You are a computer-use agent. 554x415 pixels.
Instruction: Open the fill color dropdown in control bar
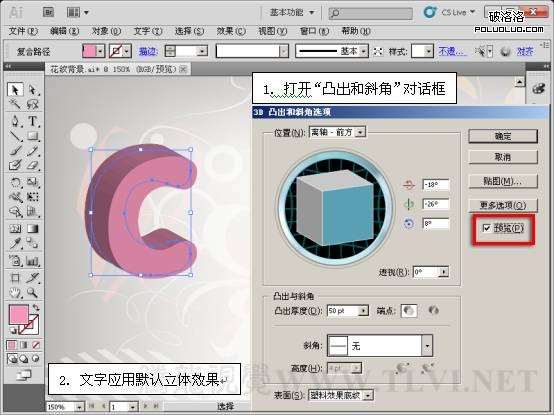[100, 52]
